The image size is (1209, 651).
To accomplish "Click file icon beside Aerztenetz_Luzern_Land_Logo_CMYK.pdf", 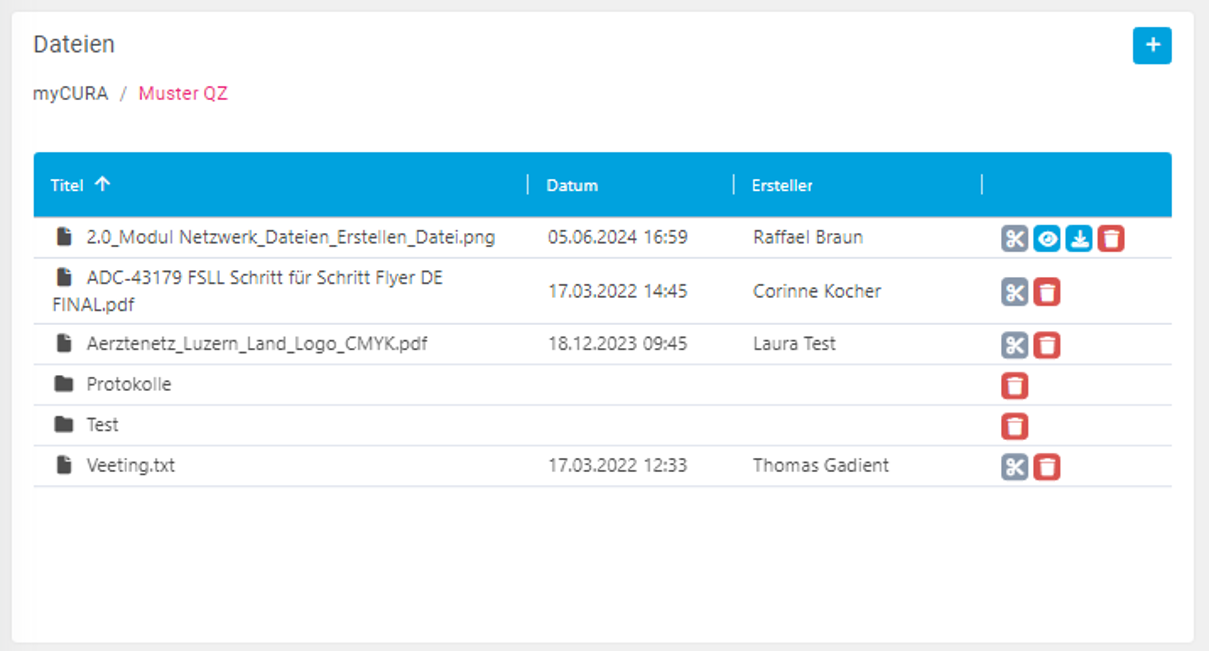I will click(64, 343).
